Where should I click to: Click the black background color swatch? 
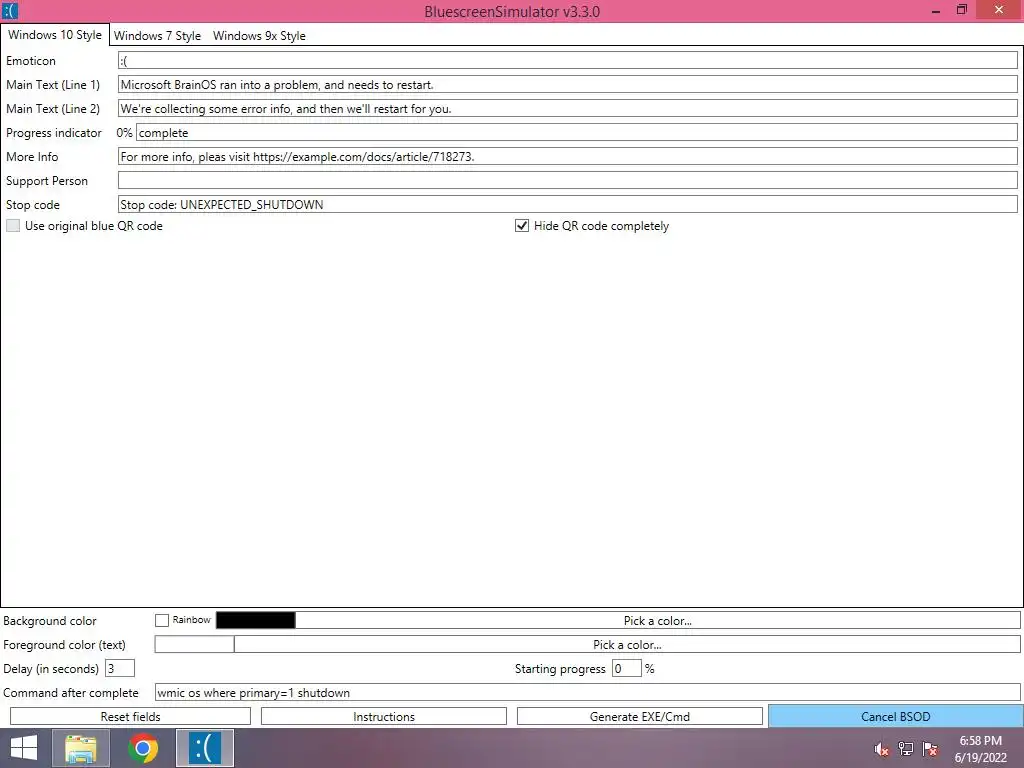pyautogui.click(x=255, y=620)
